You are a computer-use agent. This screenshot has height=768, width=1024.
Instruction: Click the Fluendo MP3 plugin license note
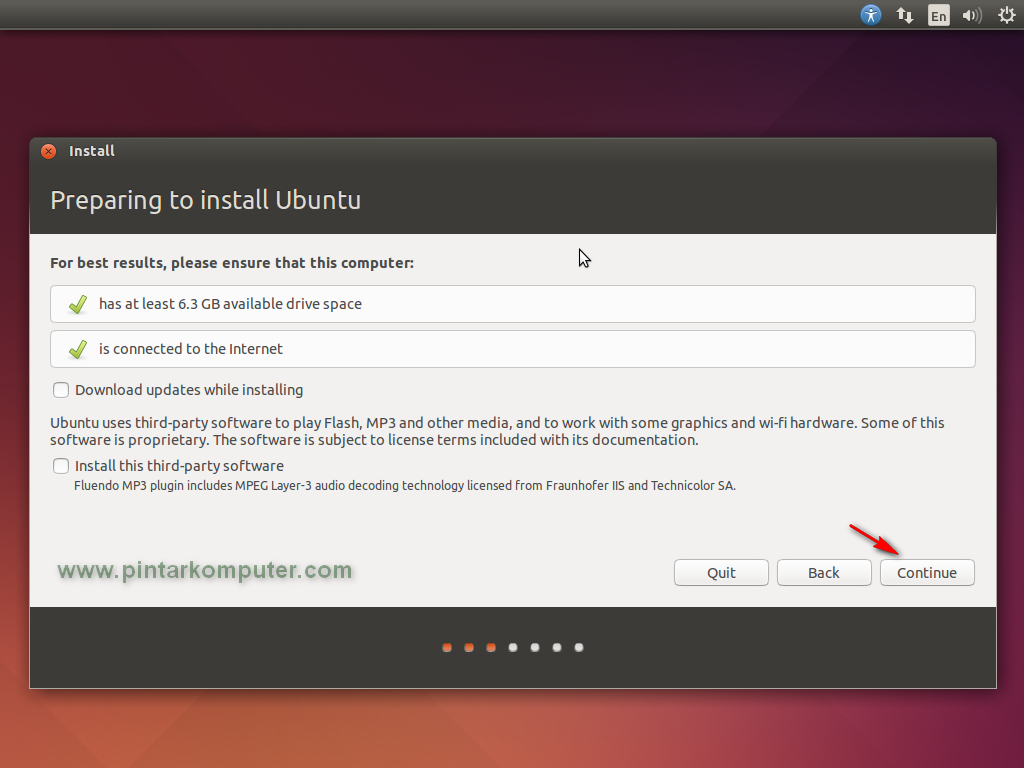tap(405, 486)
